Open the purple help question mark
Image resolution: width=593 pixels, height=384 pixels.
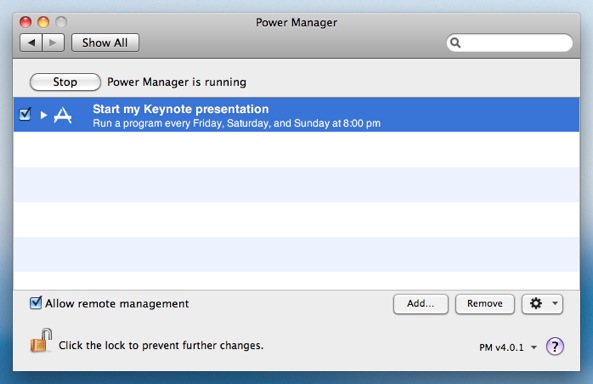pyautogui.click(x=555, y=346)
